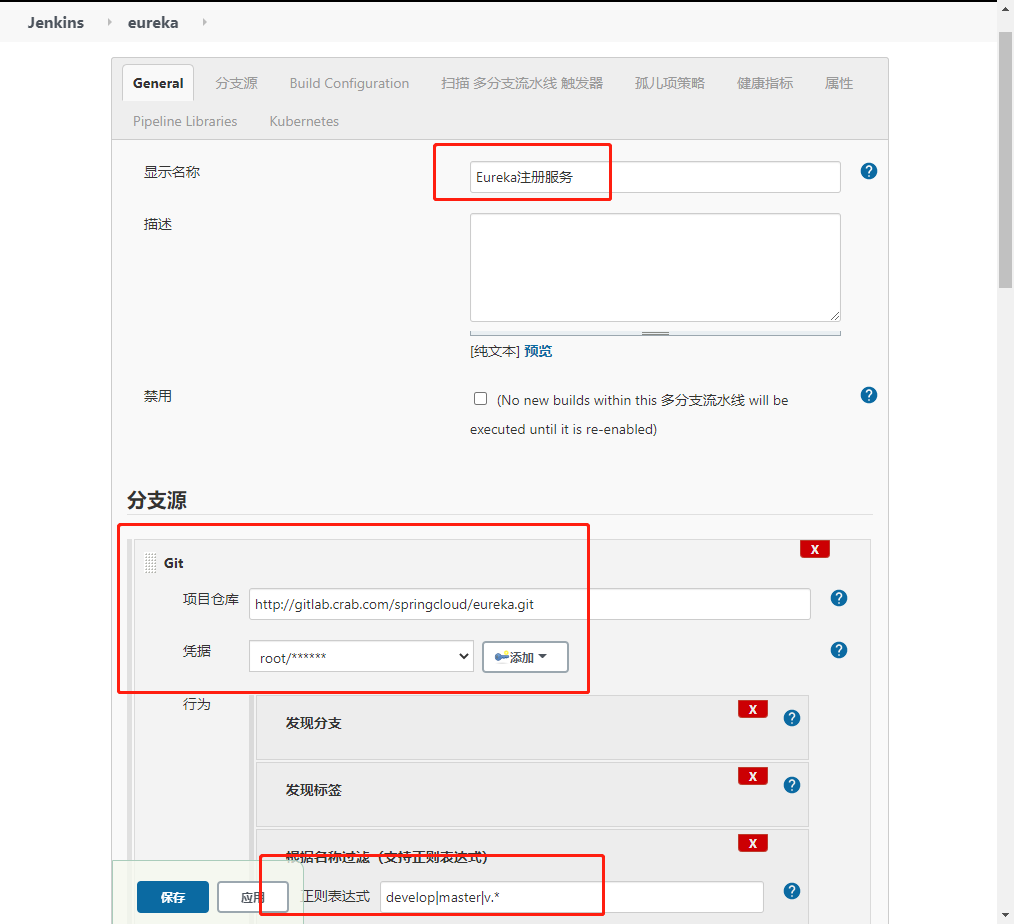The width and height of the screenshot is (1014, 924).
Task: Click the 正则表达式 regex input field
Action: coord(572,897)
